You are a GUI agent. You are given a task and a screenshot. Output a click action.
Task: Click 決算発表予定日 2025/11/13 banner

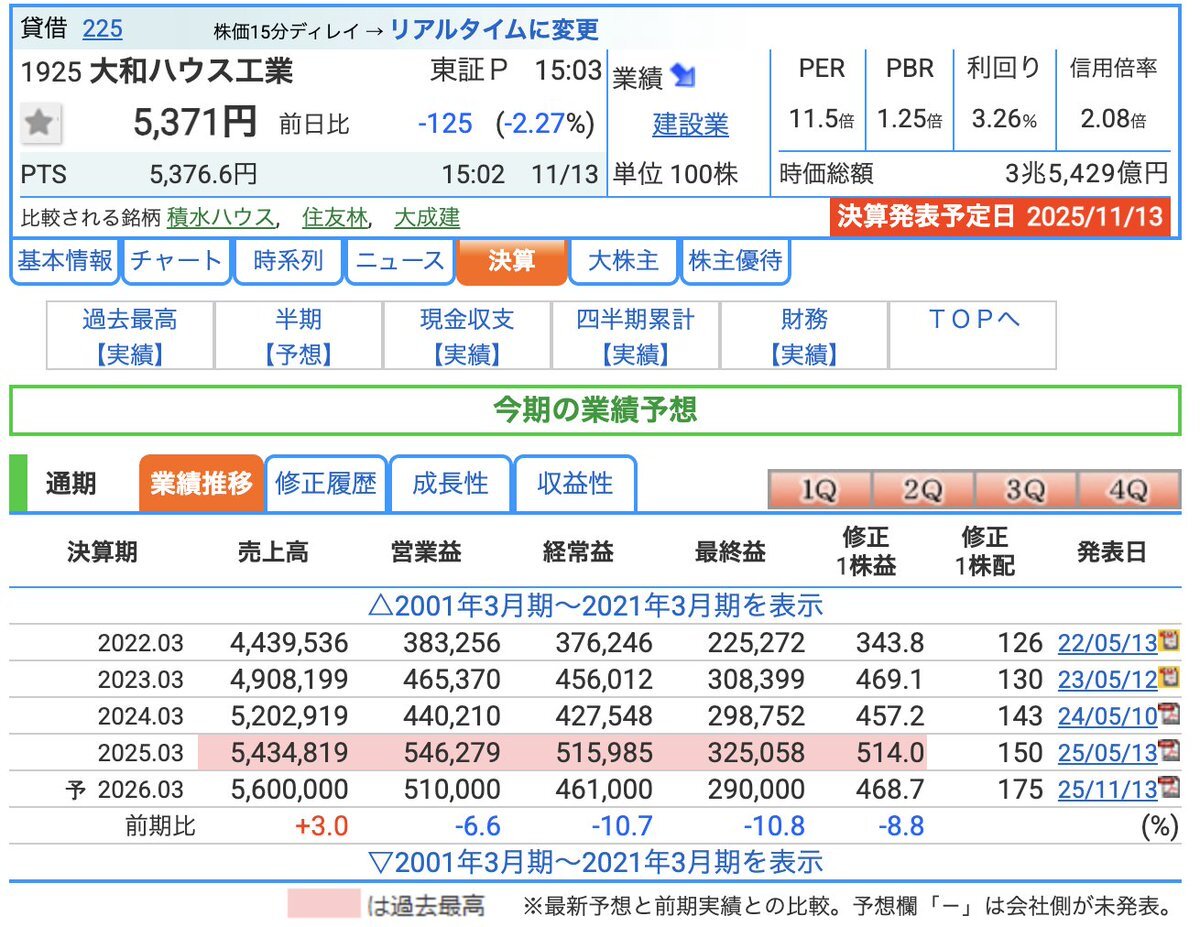click(1001, 217)
